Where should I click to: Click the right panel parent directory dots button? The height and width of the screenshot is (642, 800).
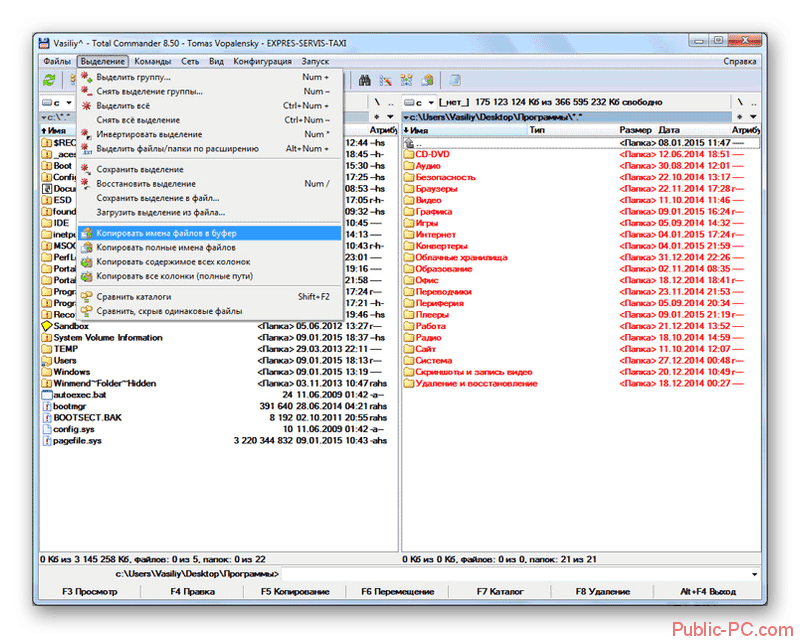(753, 103)
